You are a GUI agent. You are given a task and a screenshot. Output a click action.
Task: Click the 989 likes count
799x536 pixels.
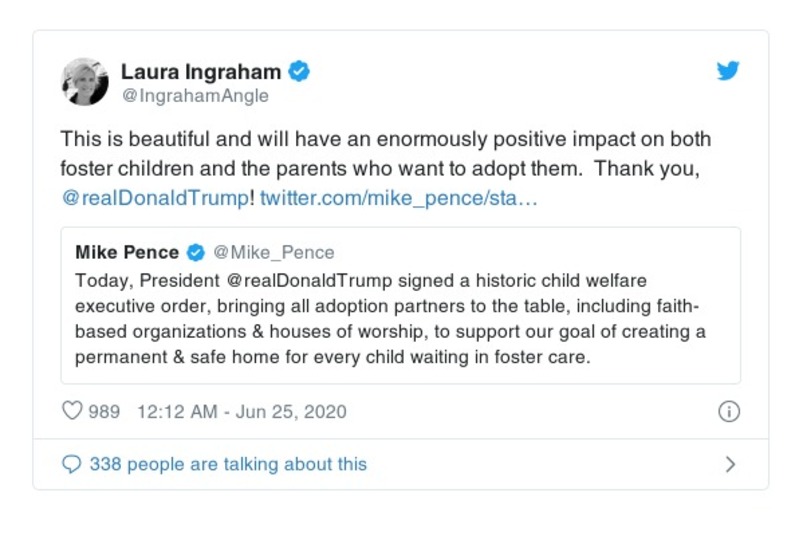(104, 411)
